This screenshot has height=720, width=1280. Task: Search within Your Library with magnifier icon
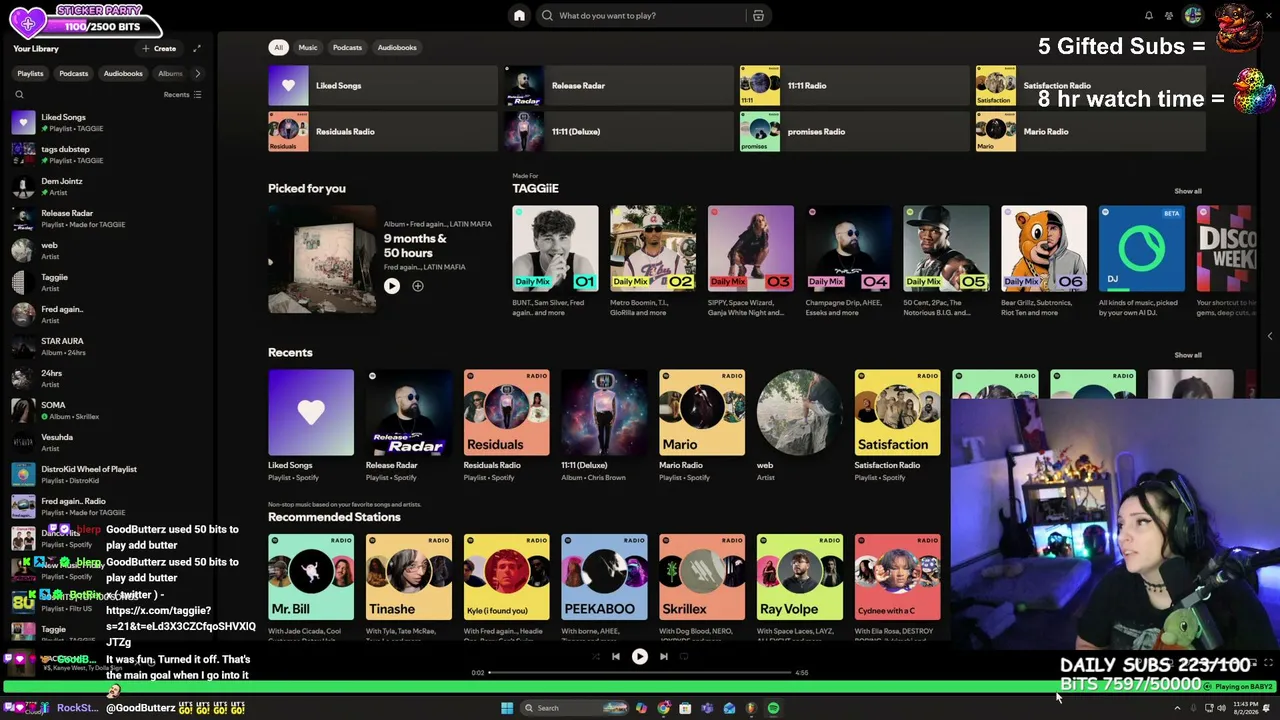[19, 95]
